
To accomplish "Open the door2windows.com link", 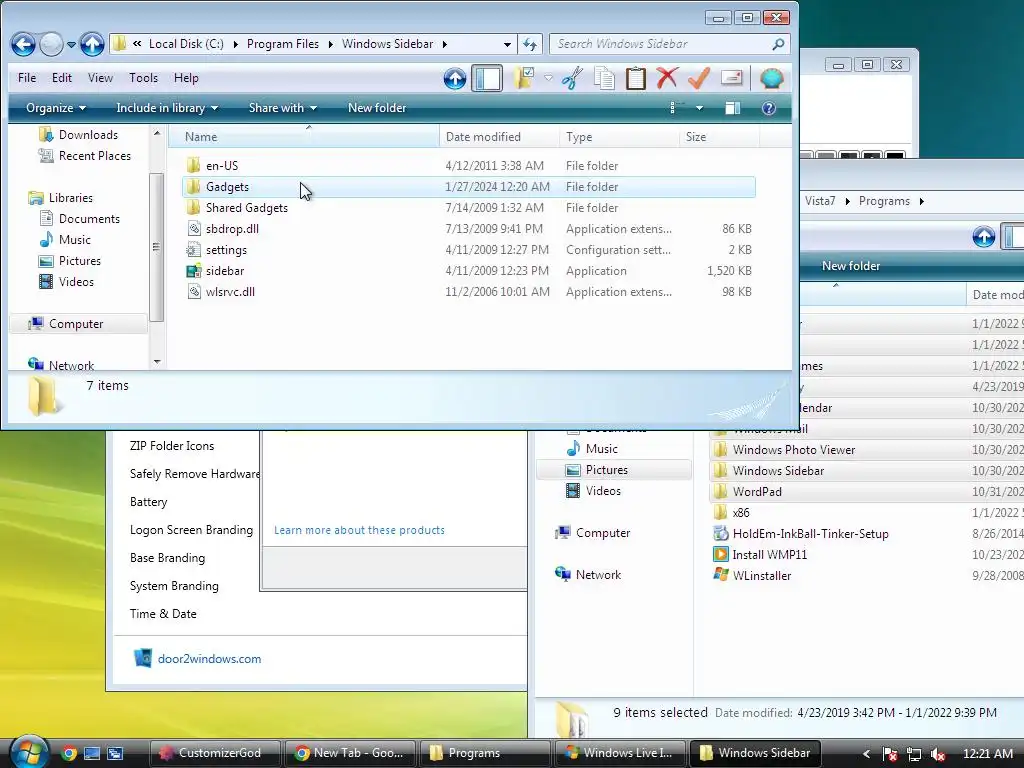I will click(x=209, y=659).
